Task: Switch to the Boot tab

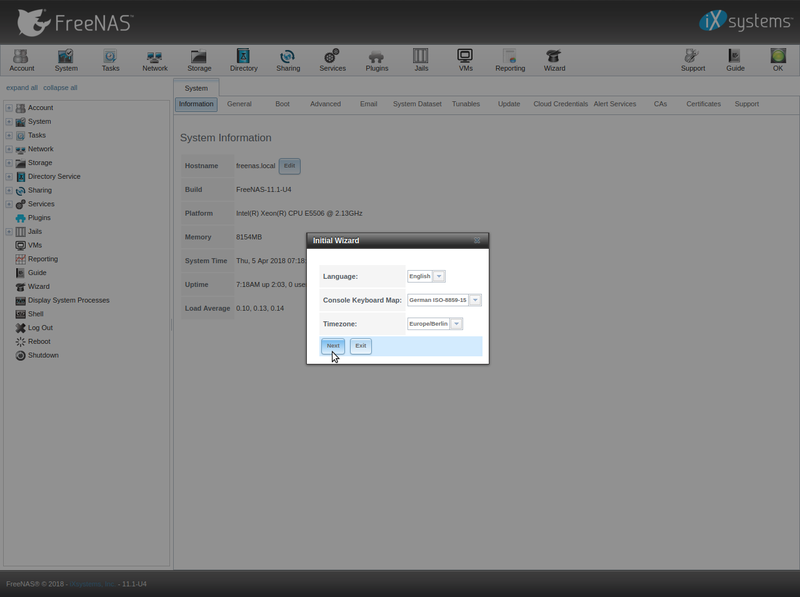Action: [282, 104]
